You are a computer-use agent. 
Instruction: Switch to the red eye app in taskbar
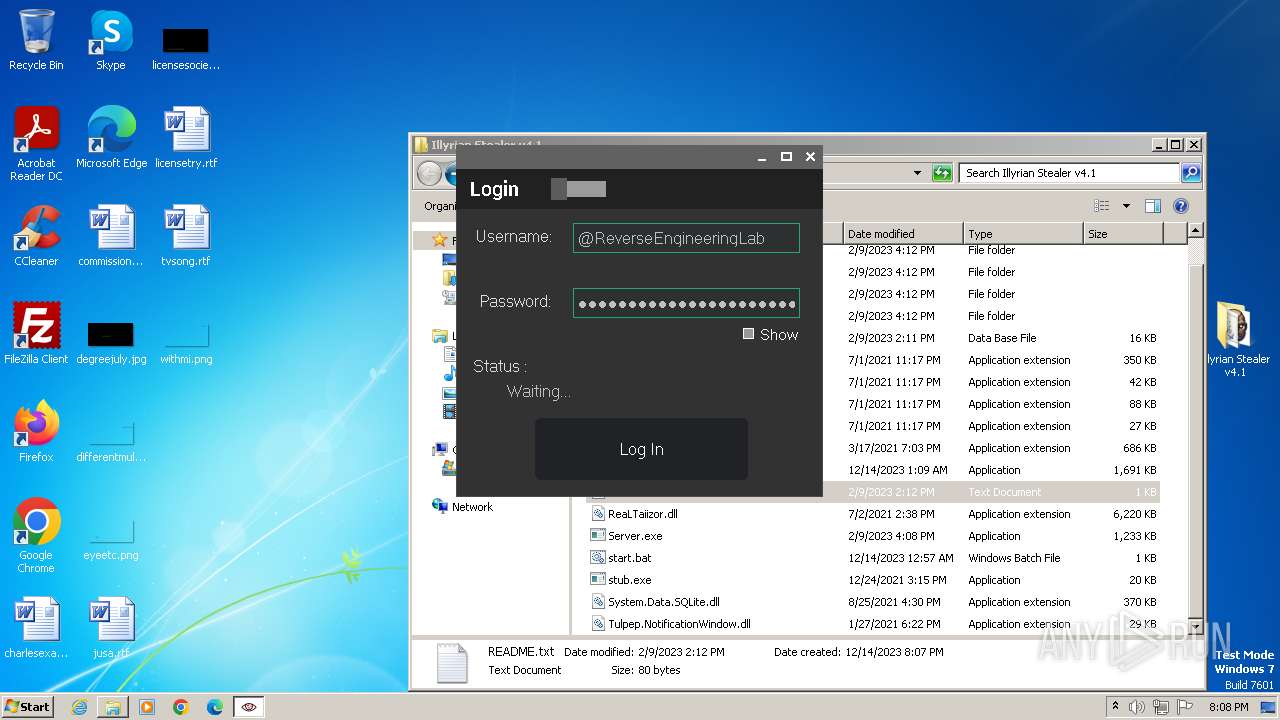(249, 707)
